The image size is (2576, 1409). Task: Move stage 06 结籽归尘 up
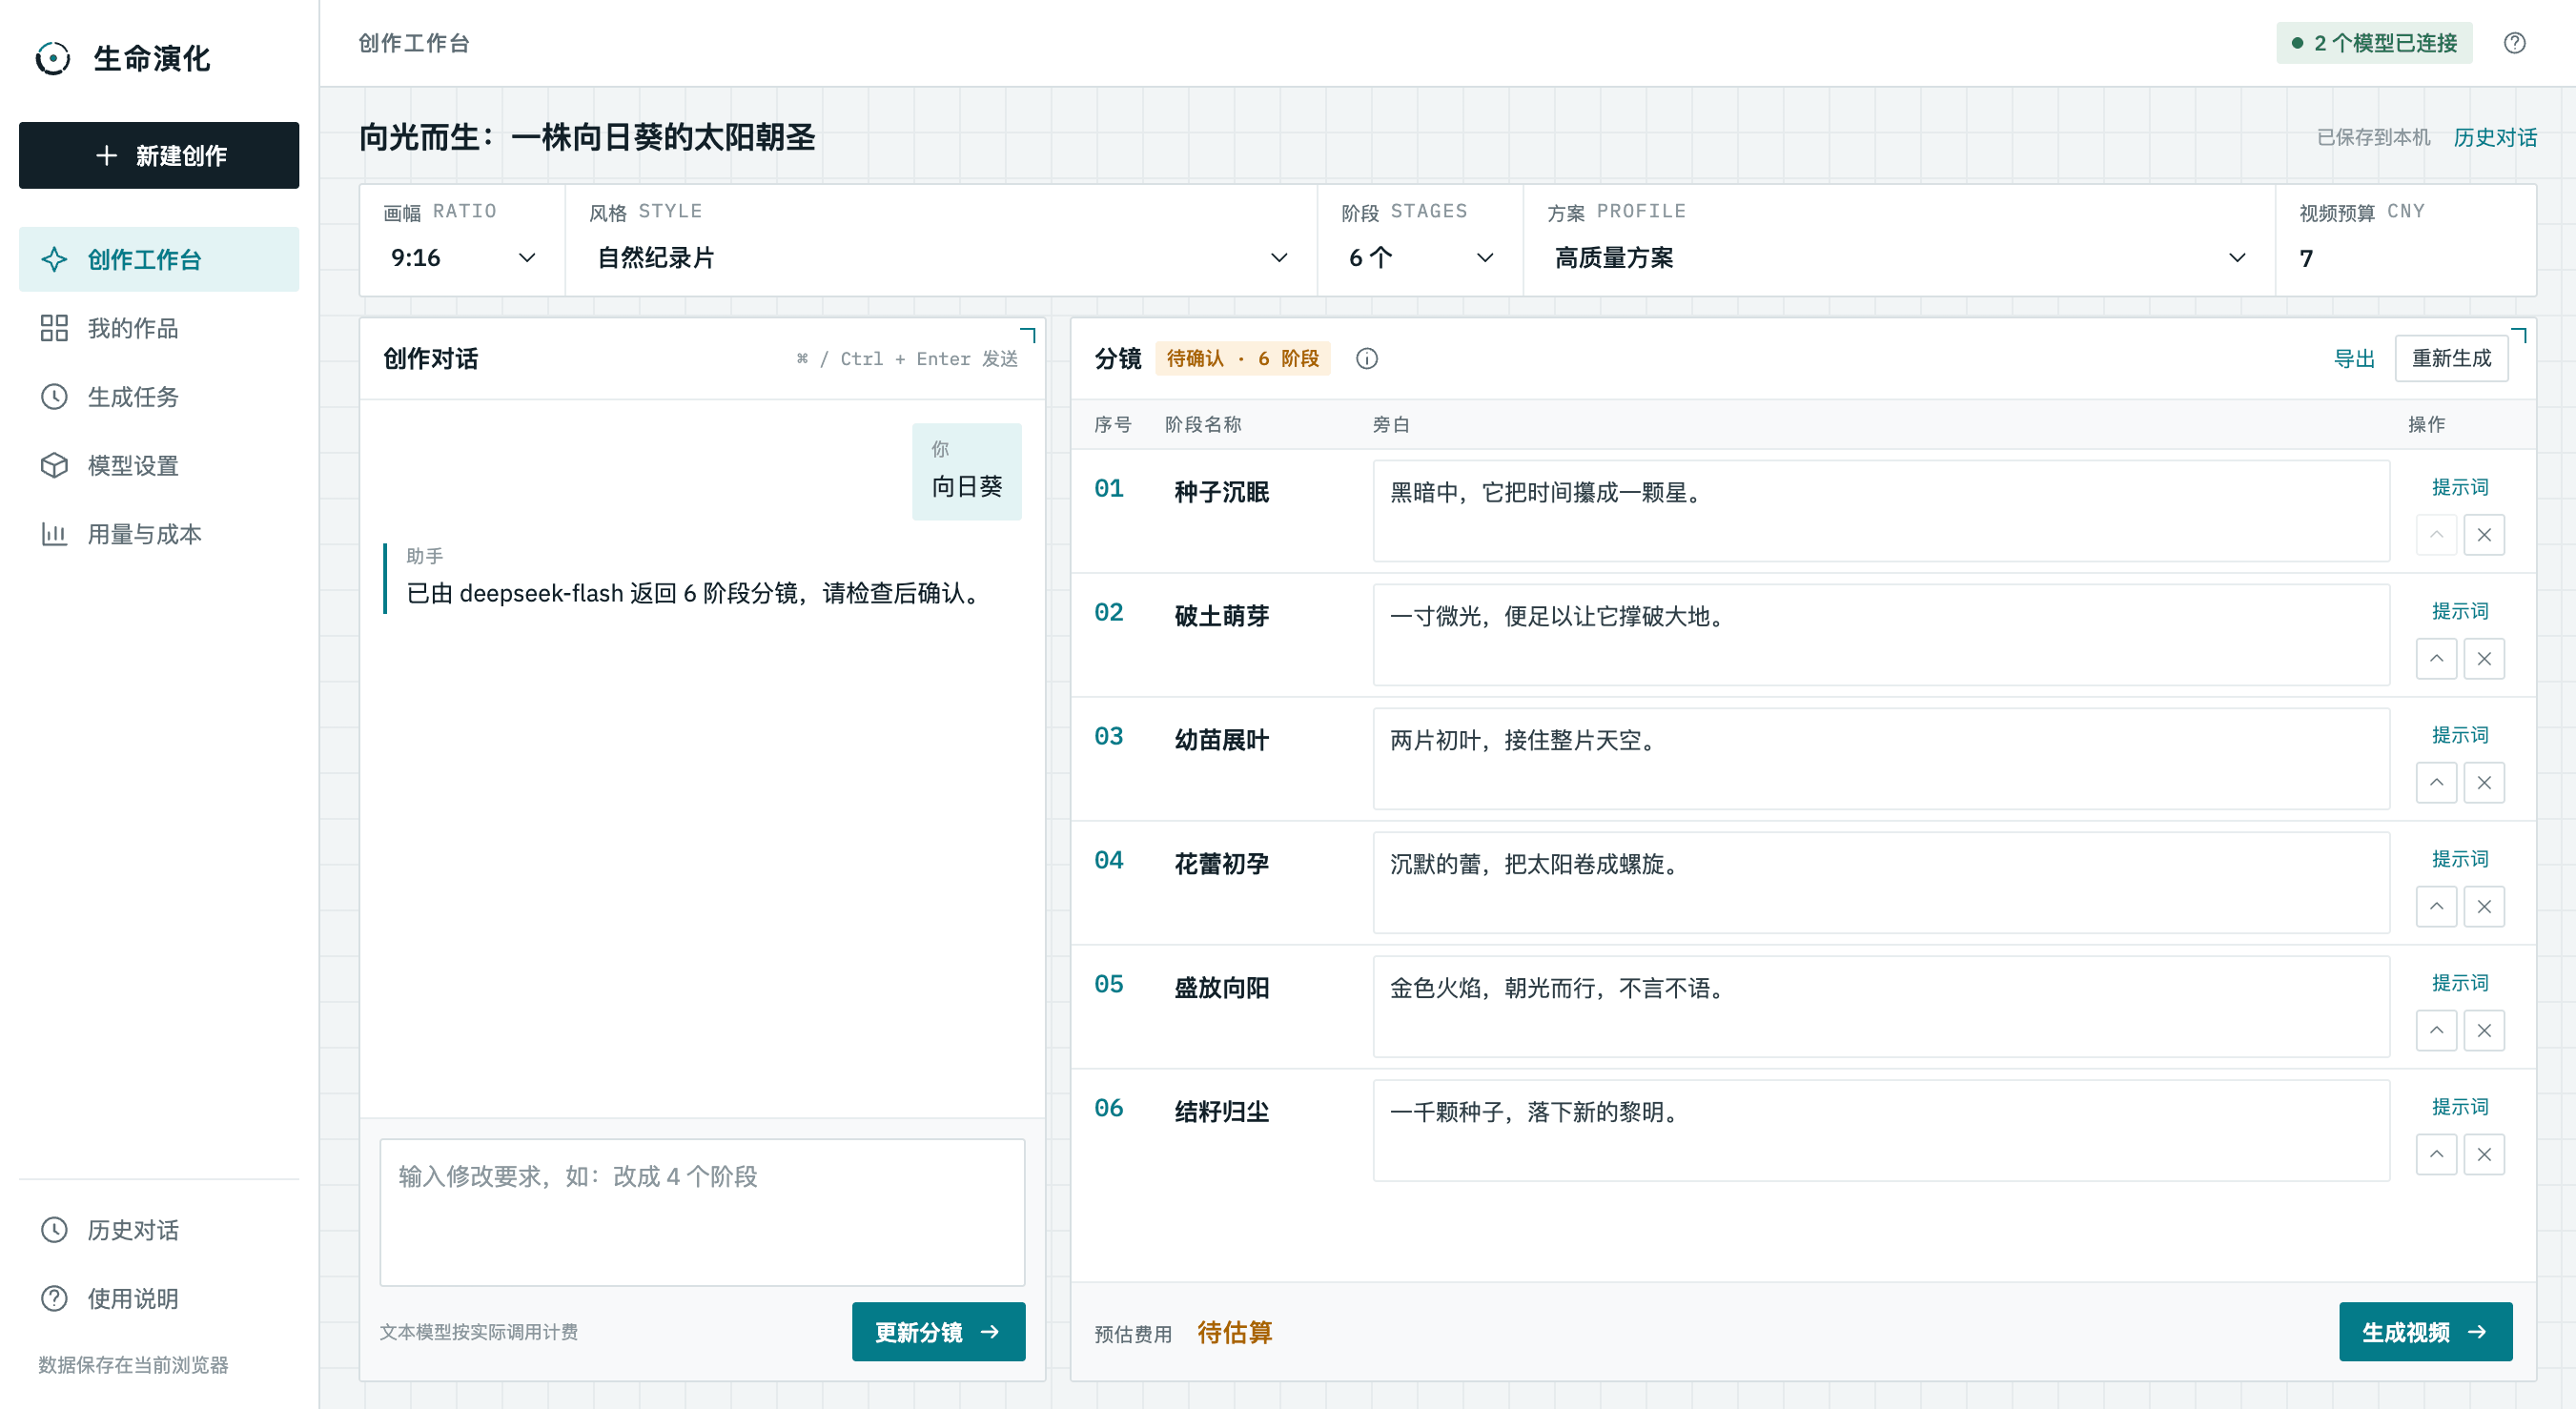coord(2436,1155)
